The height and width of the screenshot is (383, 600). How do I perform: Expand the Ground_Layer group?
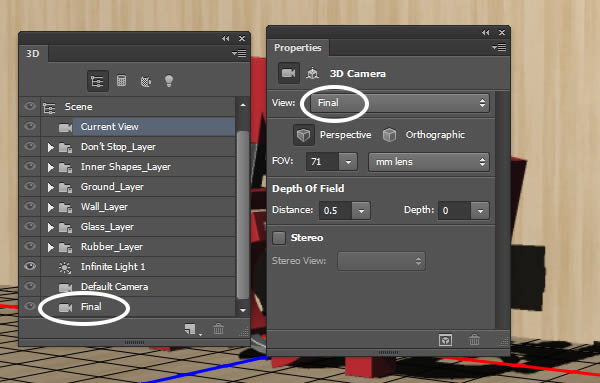point(51,187)
